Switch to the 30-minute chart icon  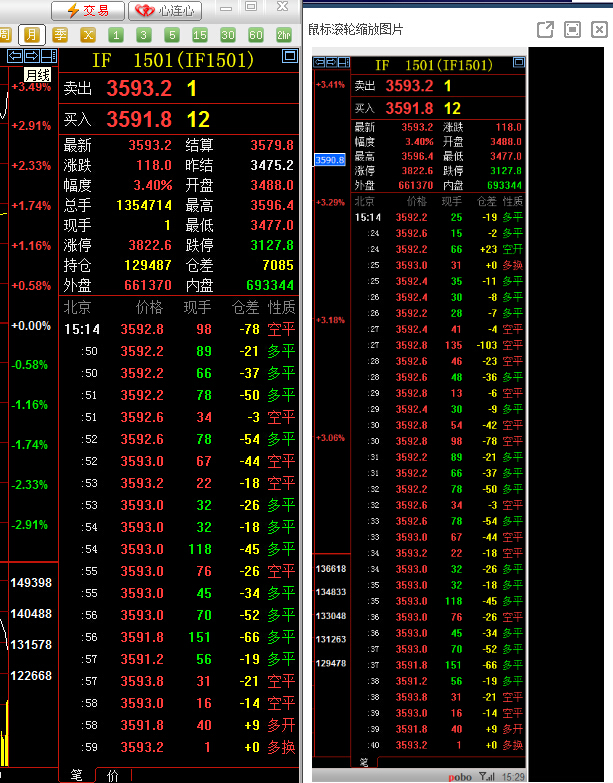(x=228, y=35)
